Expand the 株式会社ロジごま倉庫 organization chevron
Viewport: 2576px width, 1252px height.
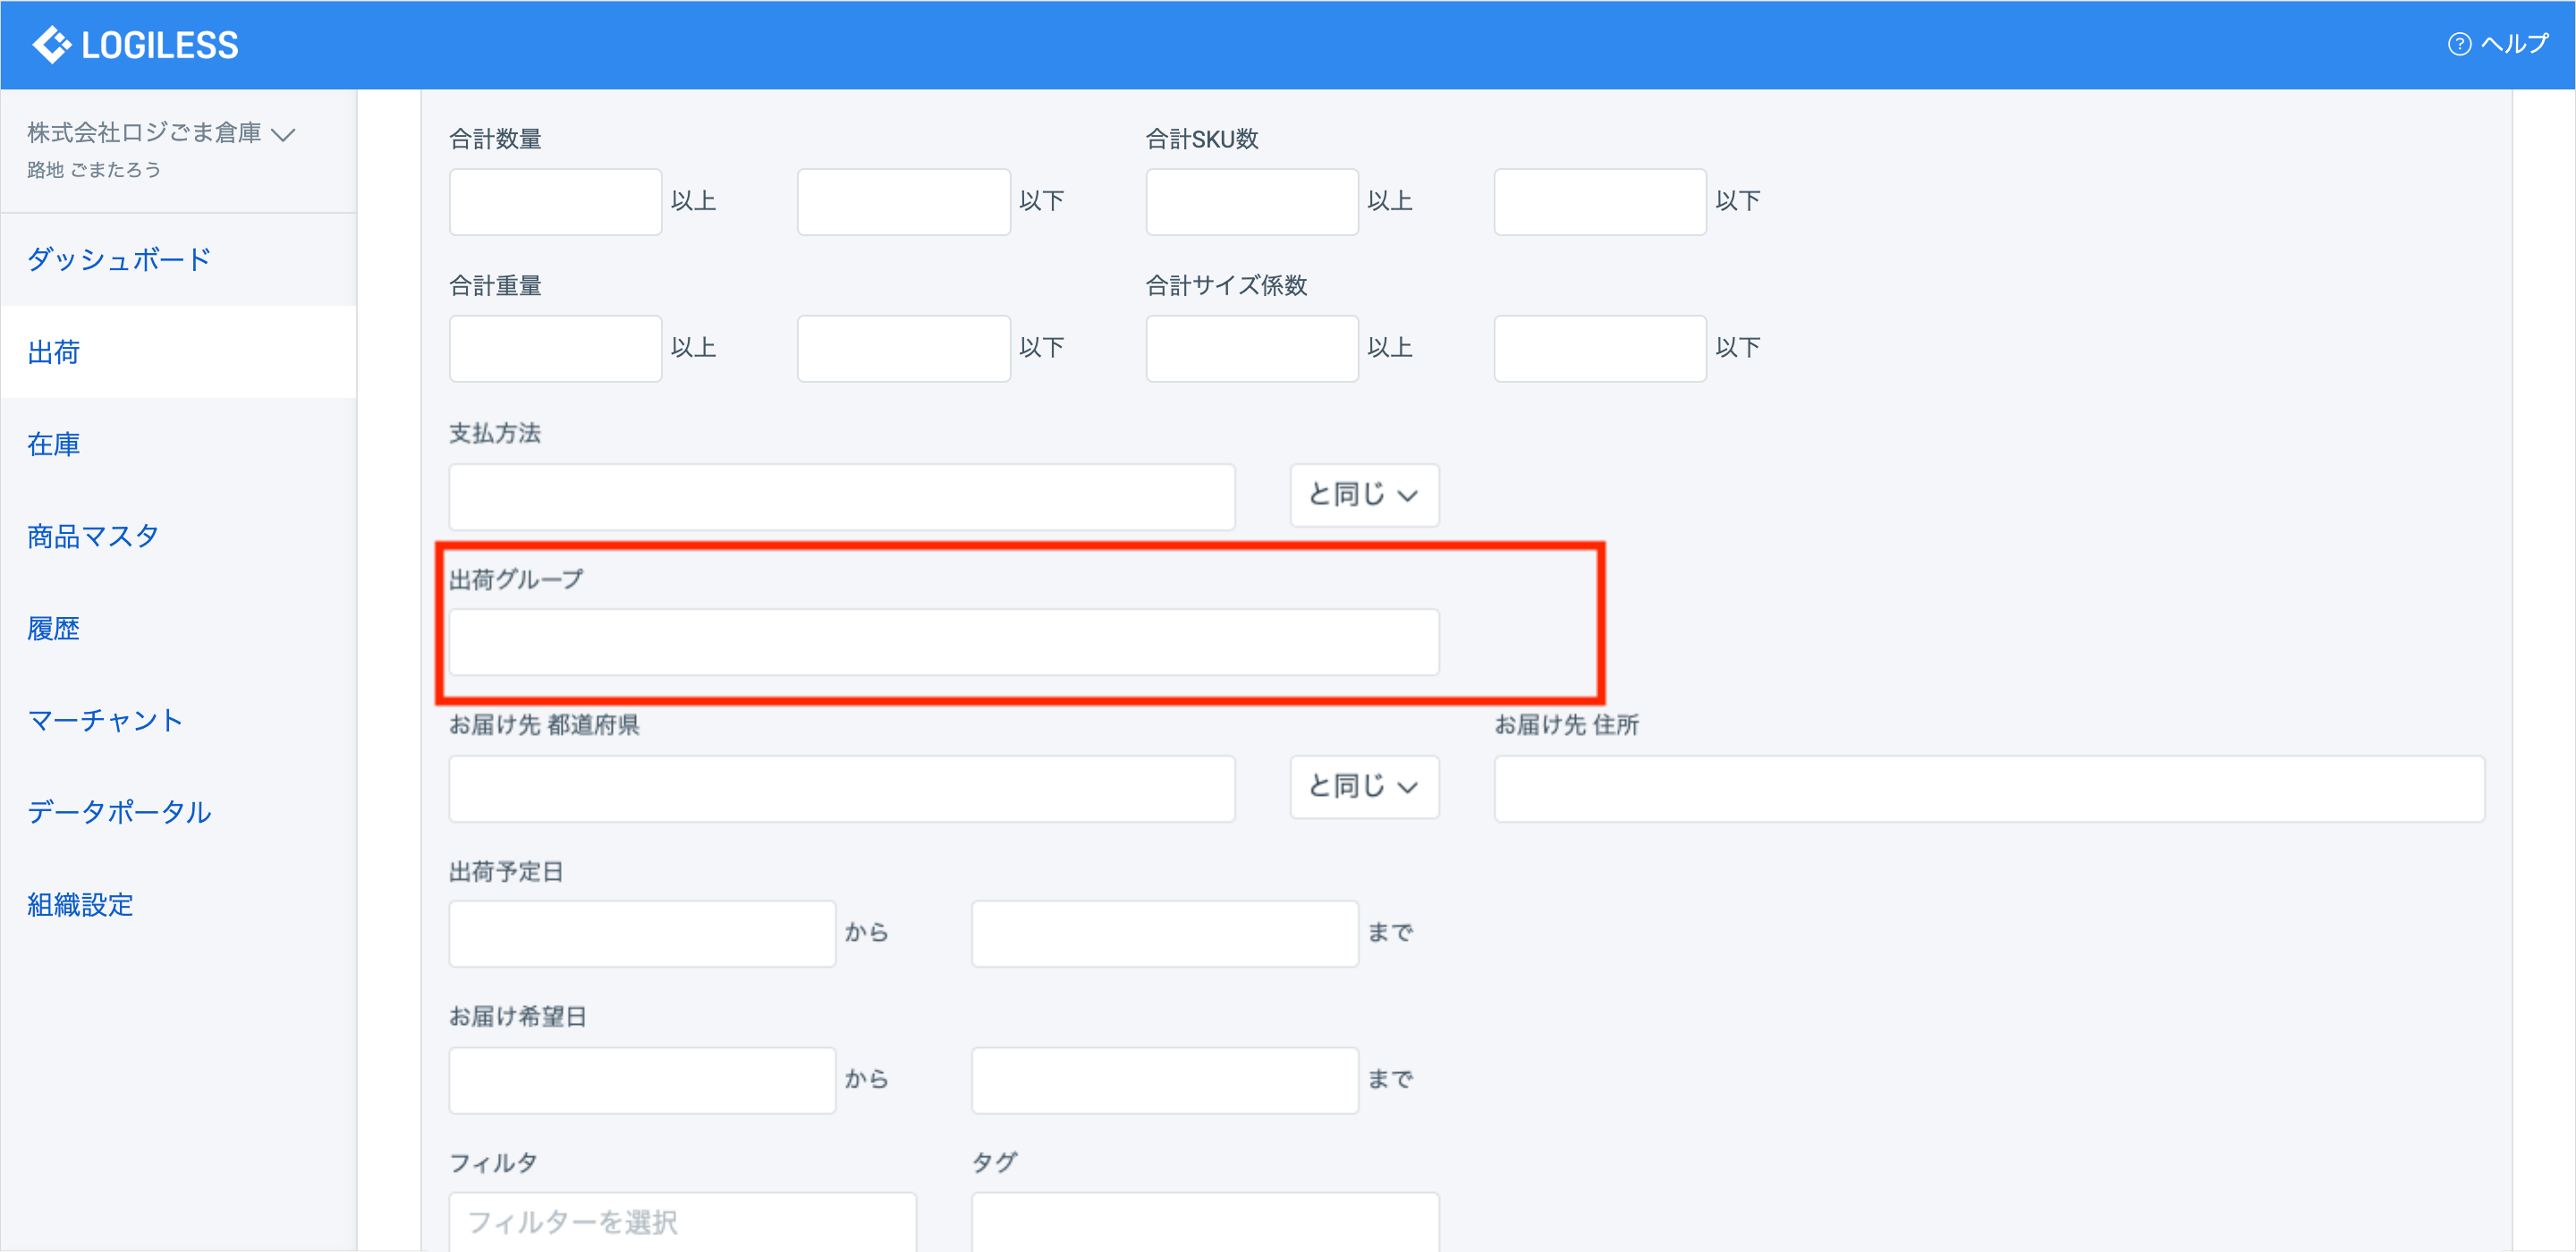pos(284,135)
